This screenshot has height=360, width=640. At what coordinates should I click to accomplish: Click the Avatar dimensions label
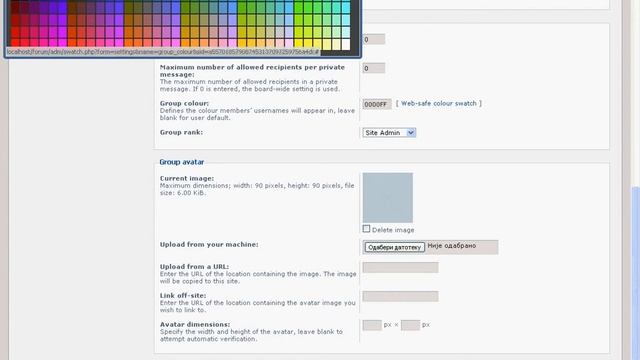195,324
